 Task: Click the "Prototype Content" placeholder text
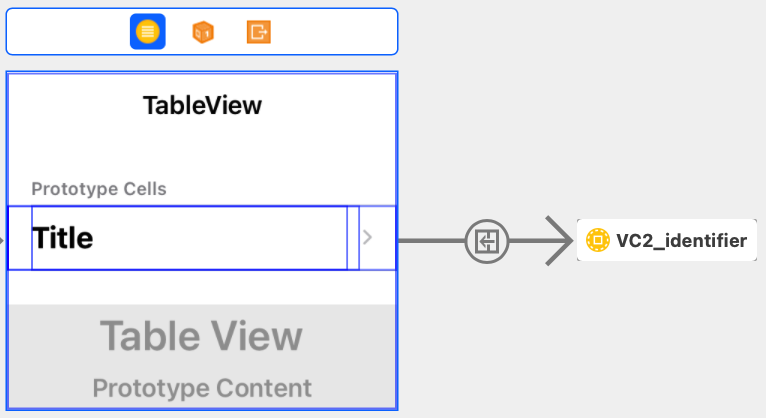pos(202,388)
